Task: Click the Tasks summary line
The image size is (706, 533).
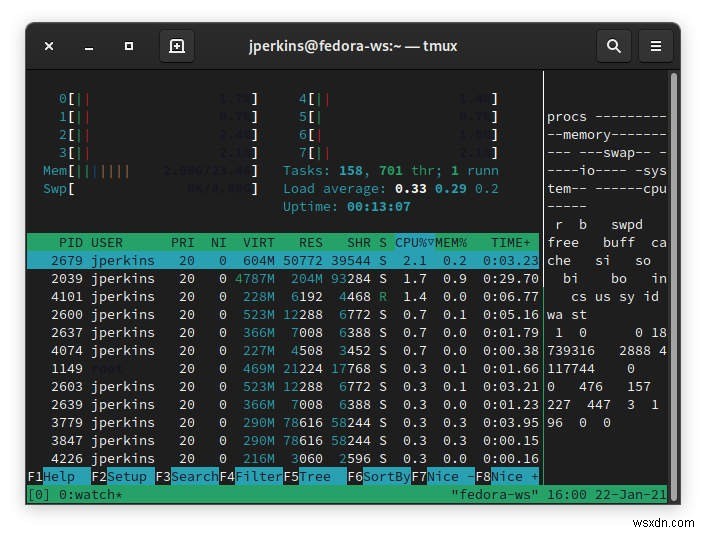Action: 390,171
